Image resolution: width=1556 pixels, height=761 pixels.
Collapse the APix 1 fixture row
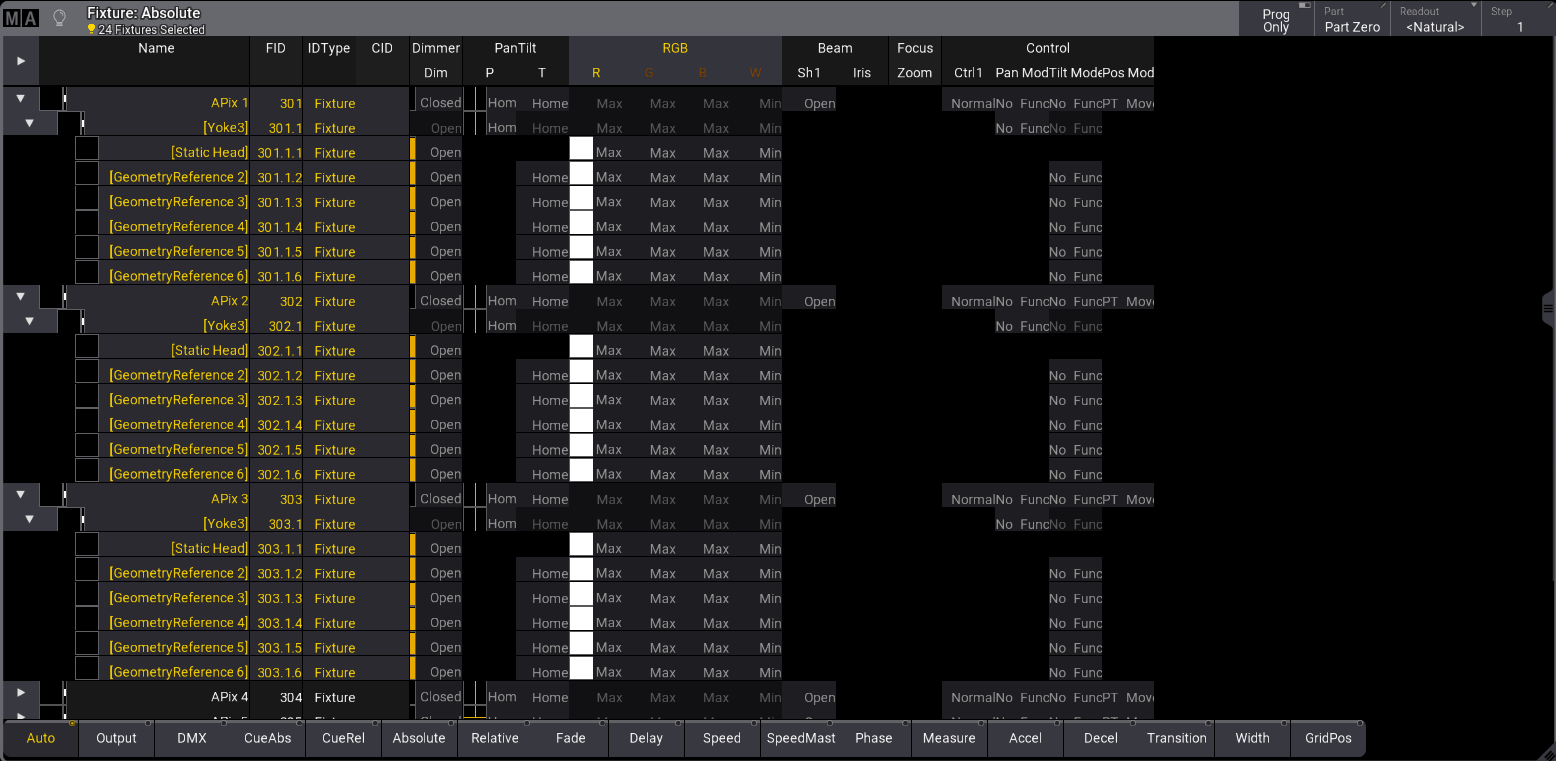coord(21,99)
